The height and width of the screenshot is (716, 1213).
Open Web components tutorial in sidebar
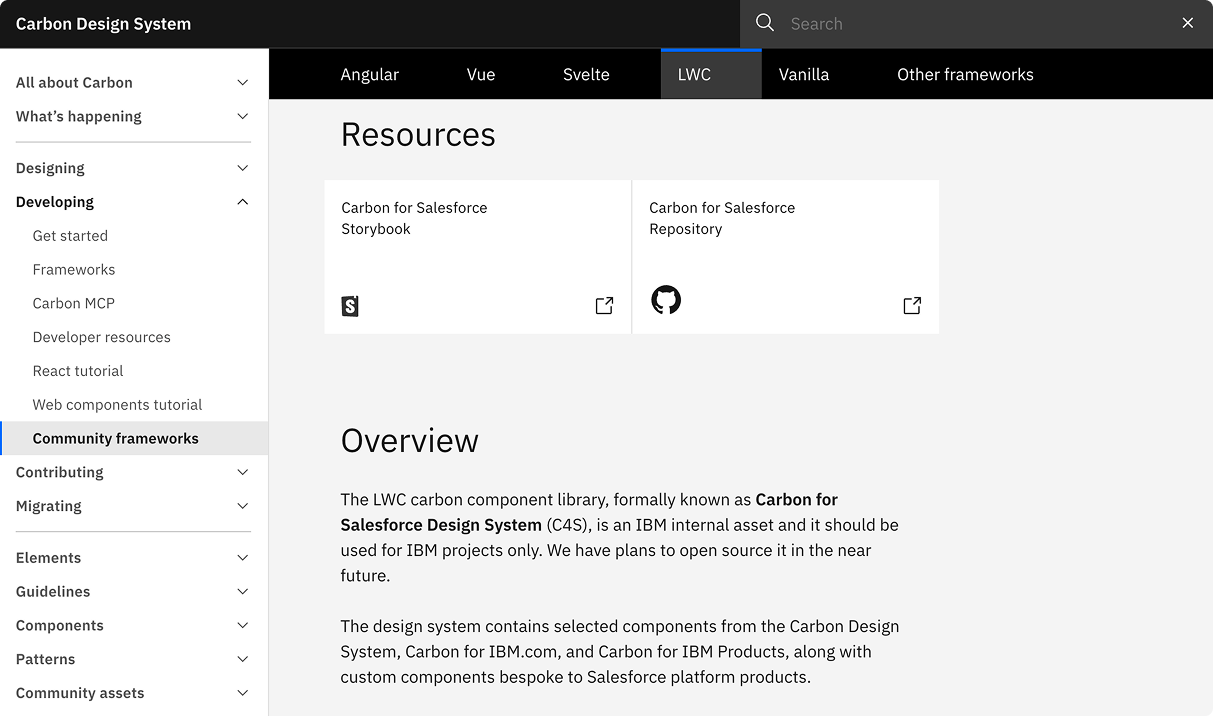click(134, 405)
